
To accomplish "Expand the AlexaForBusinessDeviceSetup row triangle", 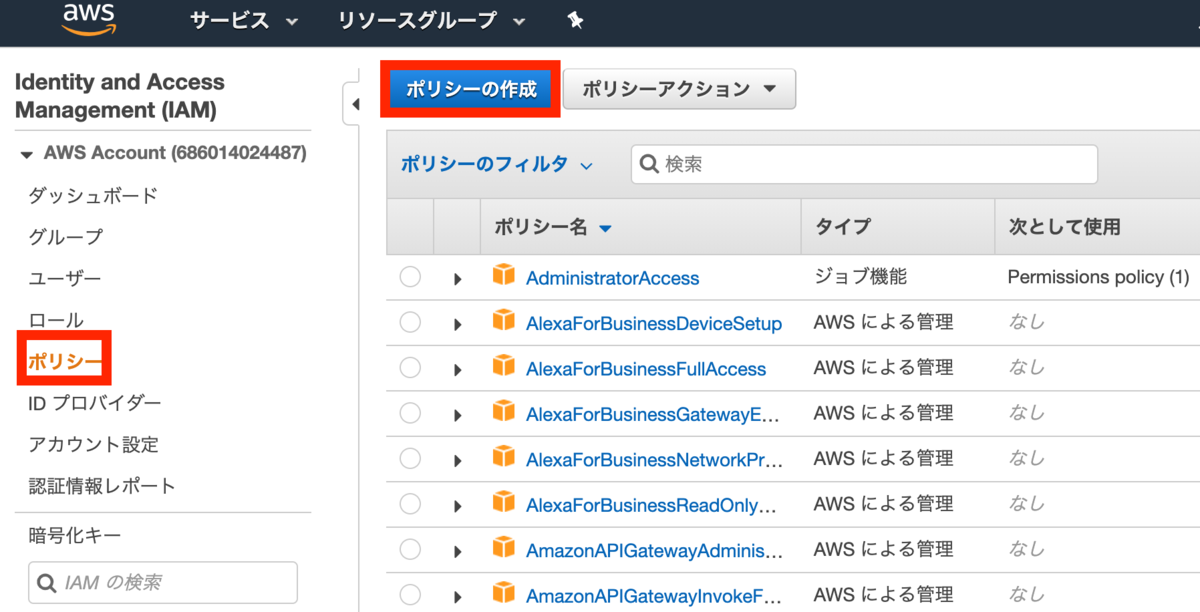I will pyautogui.click(x=458, y=324).
